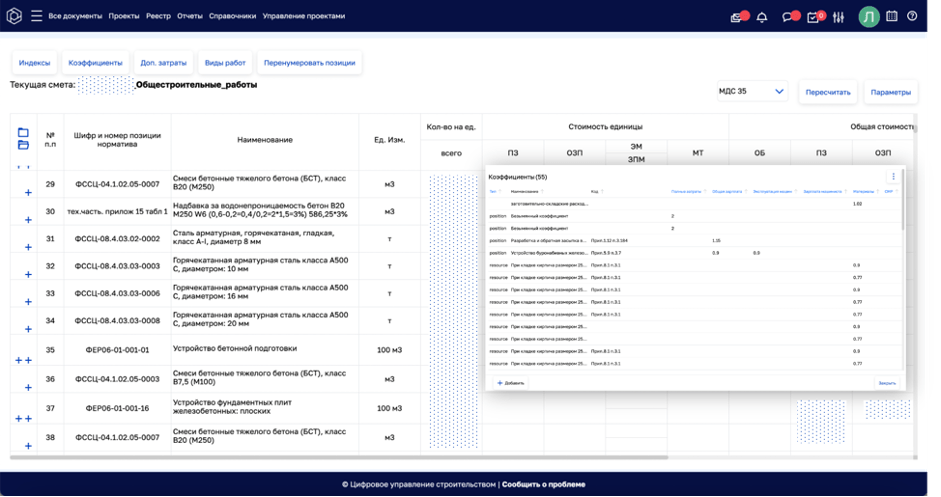The width and height of the screenshot is (941, 497).
Task: Expand the МДС 35 dropdown
Action: pos(753,92)
